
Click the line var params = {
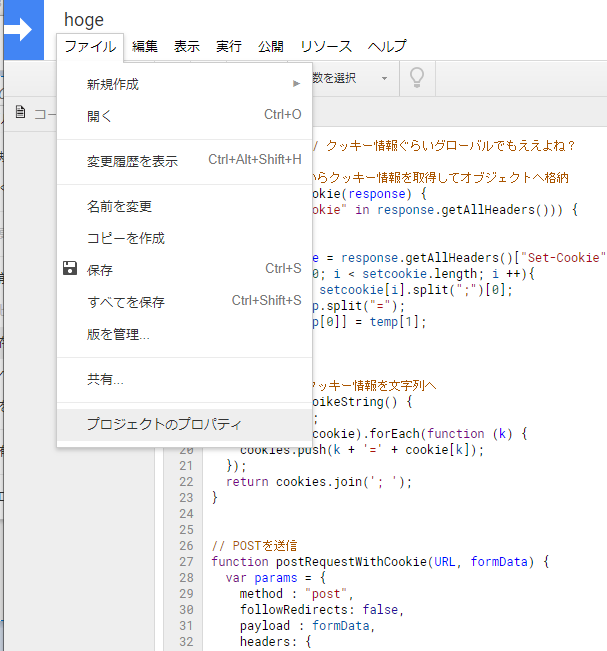point(276,578)
